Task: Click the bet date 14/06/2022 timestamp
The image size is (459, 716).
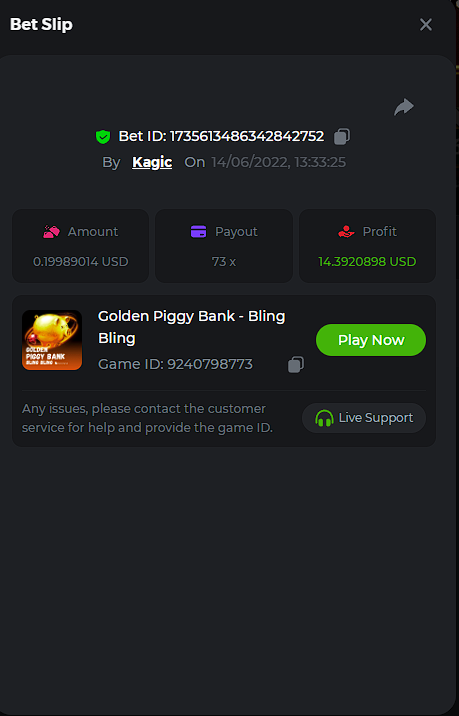Action: coord(279,162)
